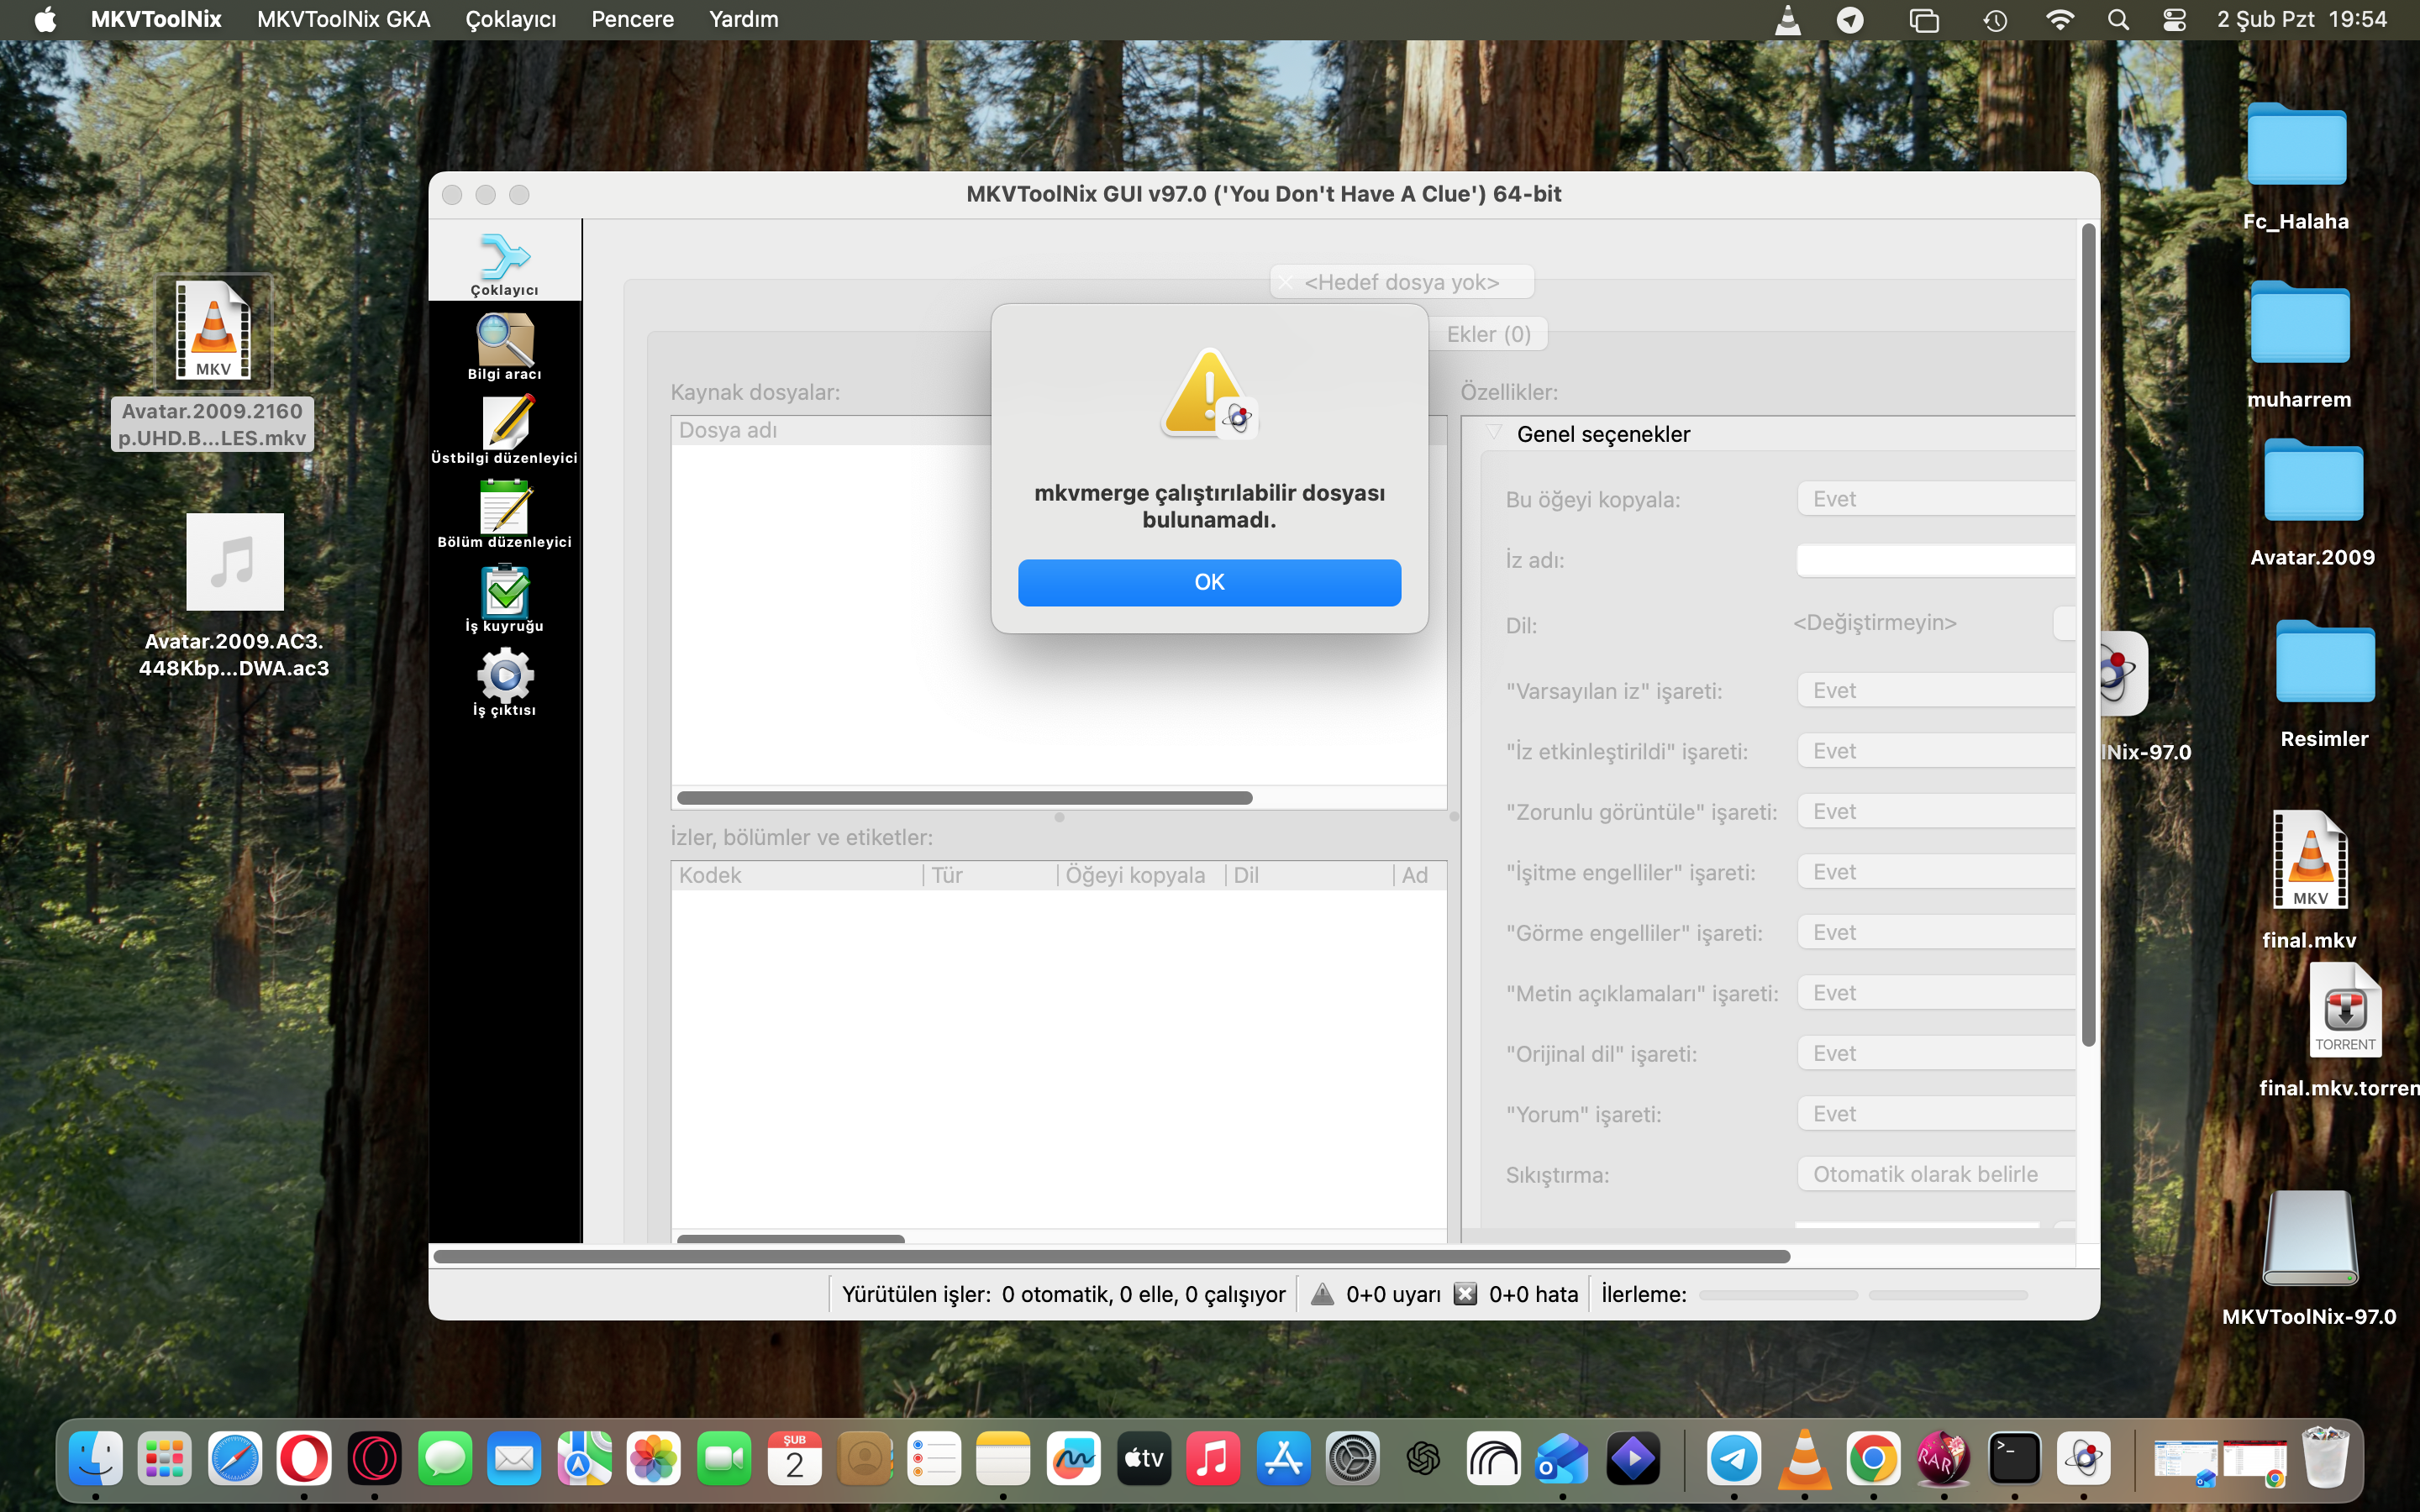The image size is (2420, 1512).
Task: Open the Çoklayıcı tool in the sidebar
Action: point(504,263)
